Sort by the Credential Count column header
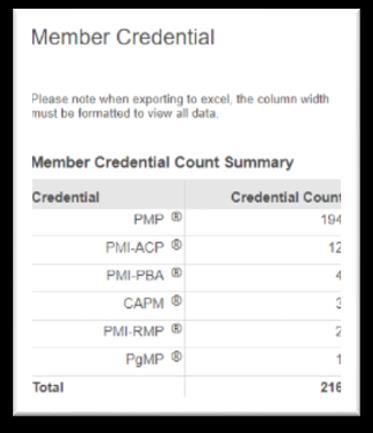This screenshot has width=373, height=433. click(x=286, y=197)
